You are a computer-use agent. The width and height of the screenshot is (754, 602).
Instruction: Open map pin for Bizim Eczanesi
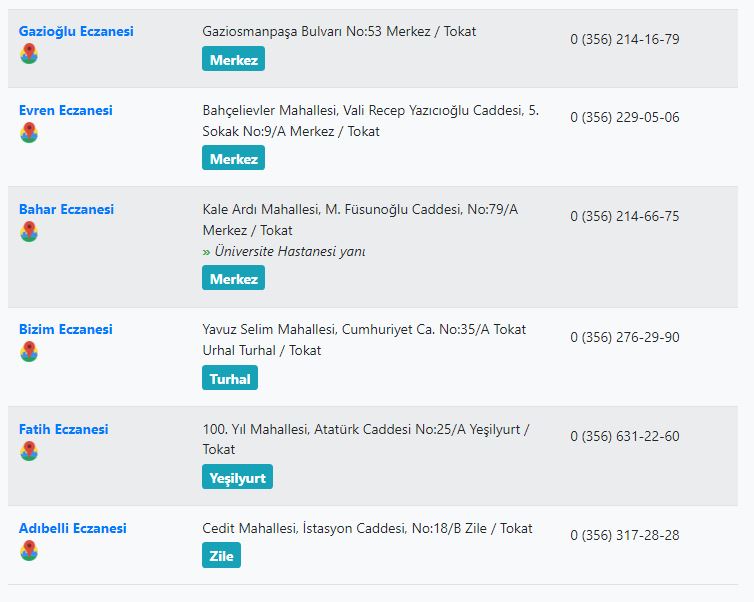click(x=29, y=351)
